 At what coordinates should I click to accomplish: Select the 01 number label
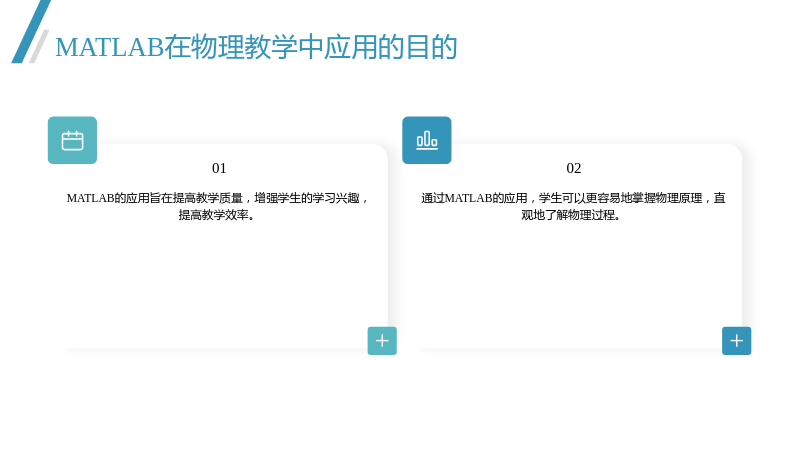(219, 168)
